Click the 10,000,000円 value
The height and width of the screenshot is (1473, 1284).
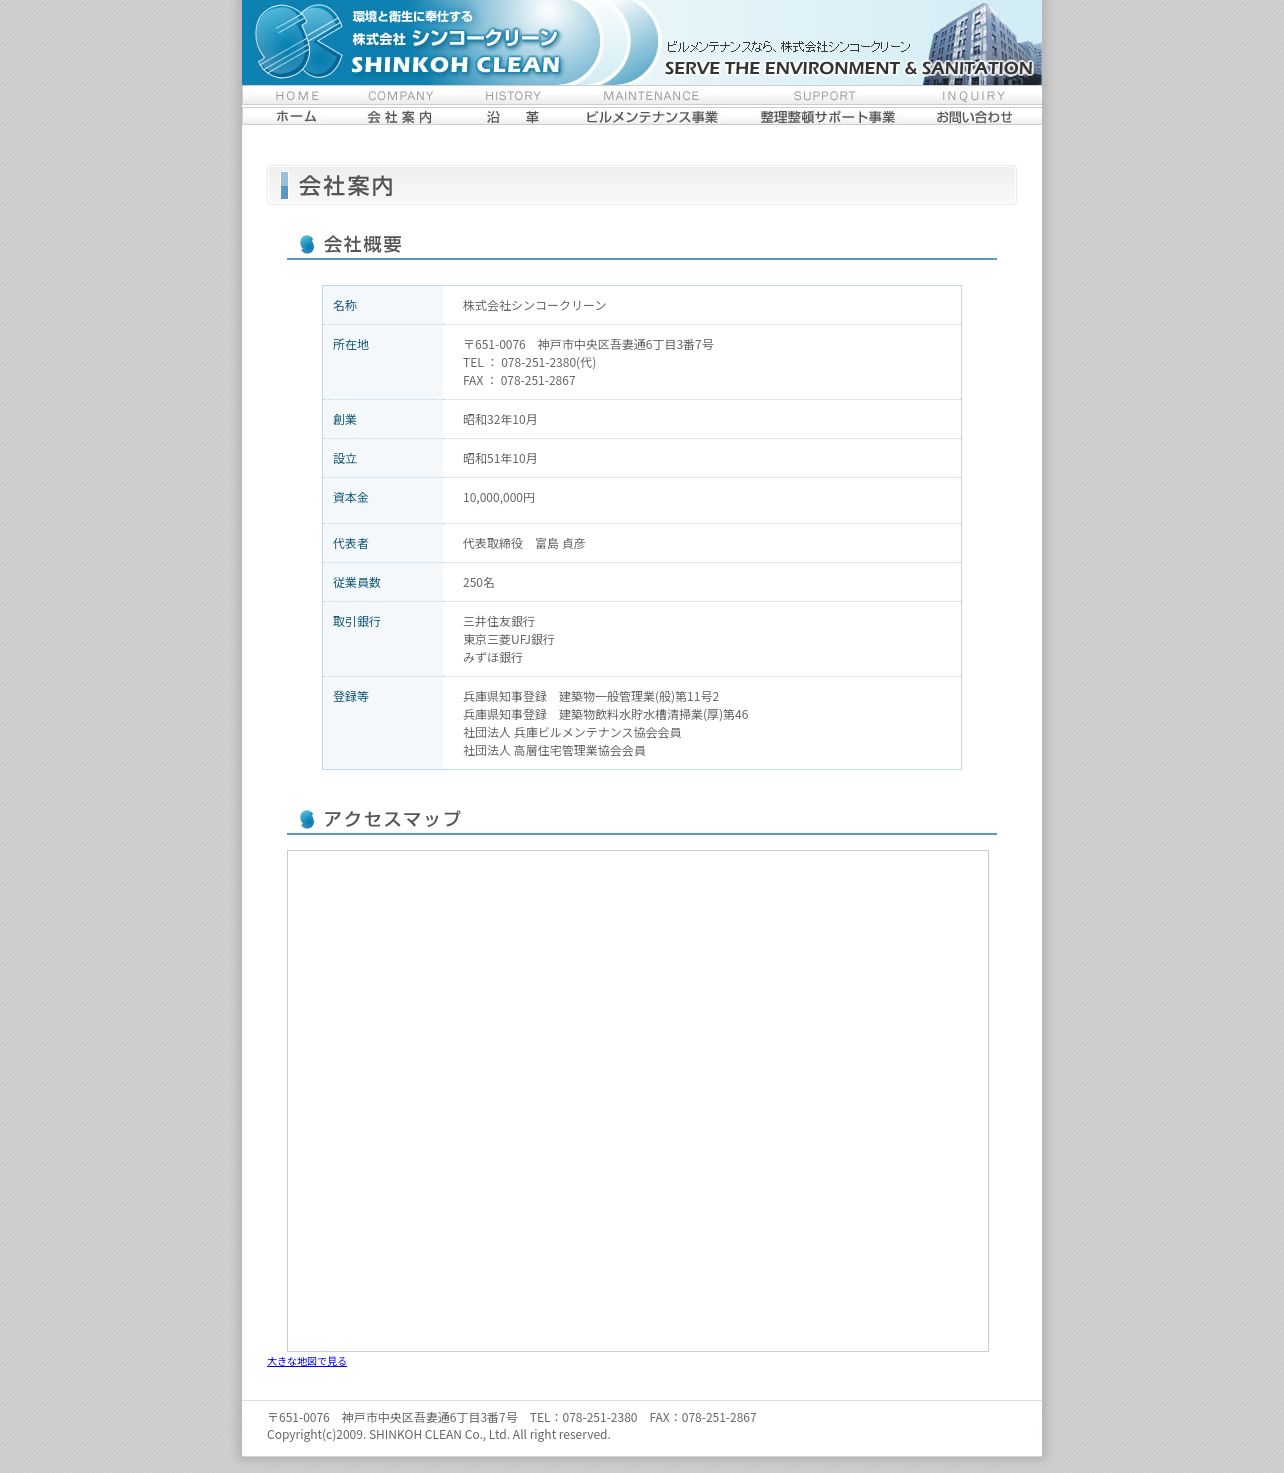point(499,497)
